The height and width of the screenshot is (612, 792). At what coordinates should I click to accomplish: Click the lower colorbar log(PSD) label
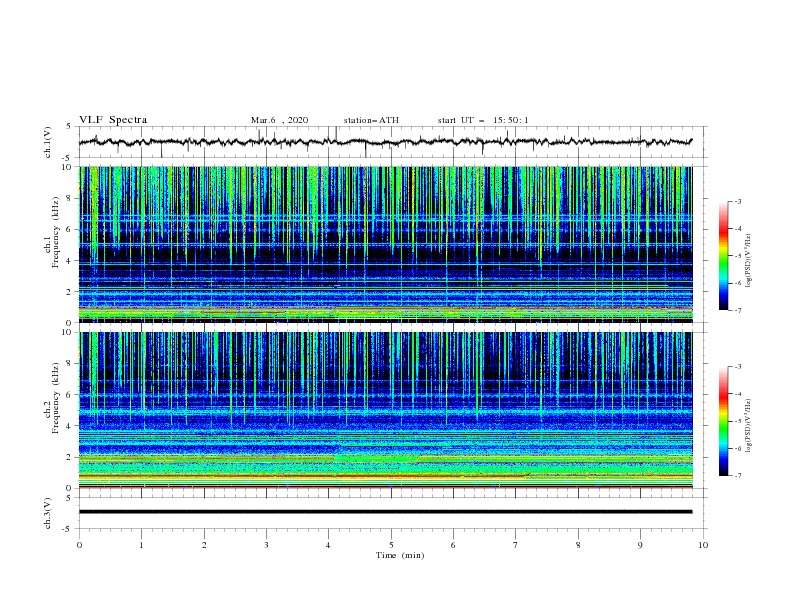point(748,426)
